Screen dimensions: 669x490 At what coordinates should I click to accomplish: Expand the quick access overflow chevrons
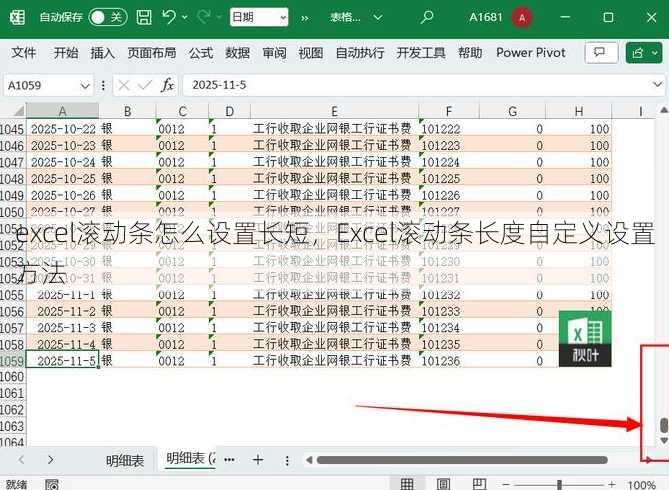[x=305, y=18]
